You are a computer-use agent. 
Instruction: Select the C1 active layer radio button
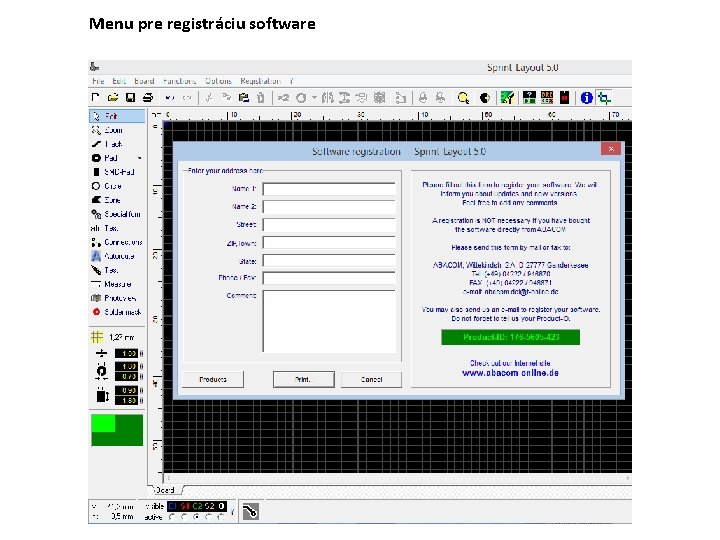[172, 517]
